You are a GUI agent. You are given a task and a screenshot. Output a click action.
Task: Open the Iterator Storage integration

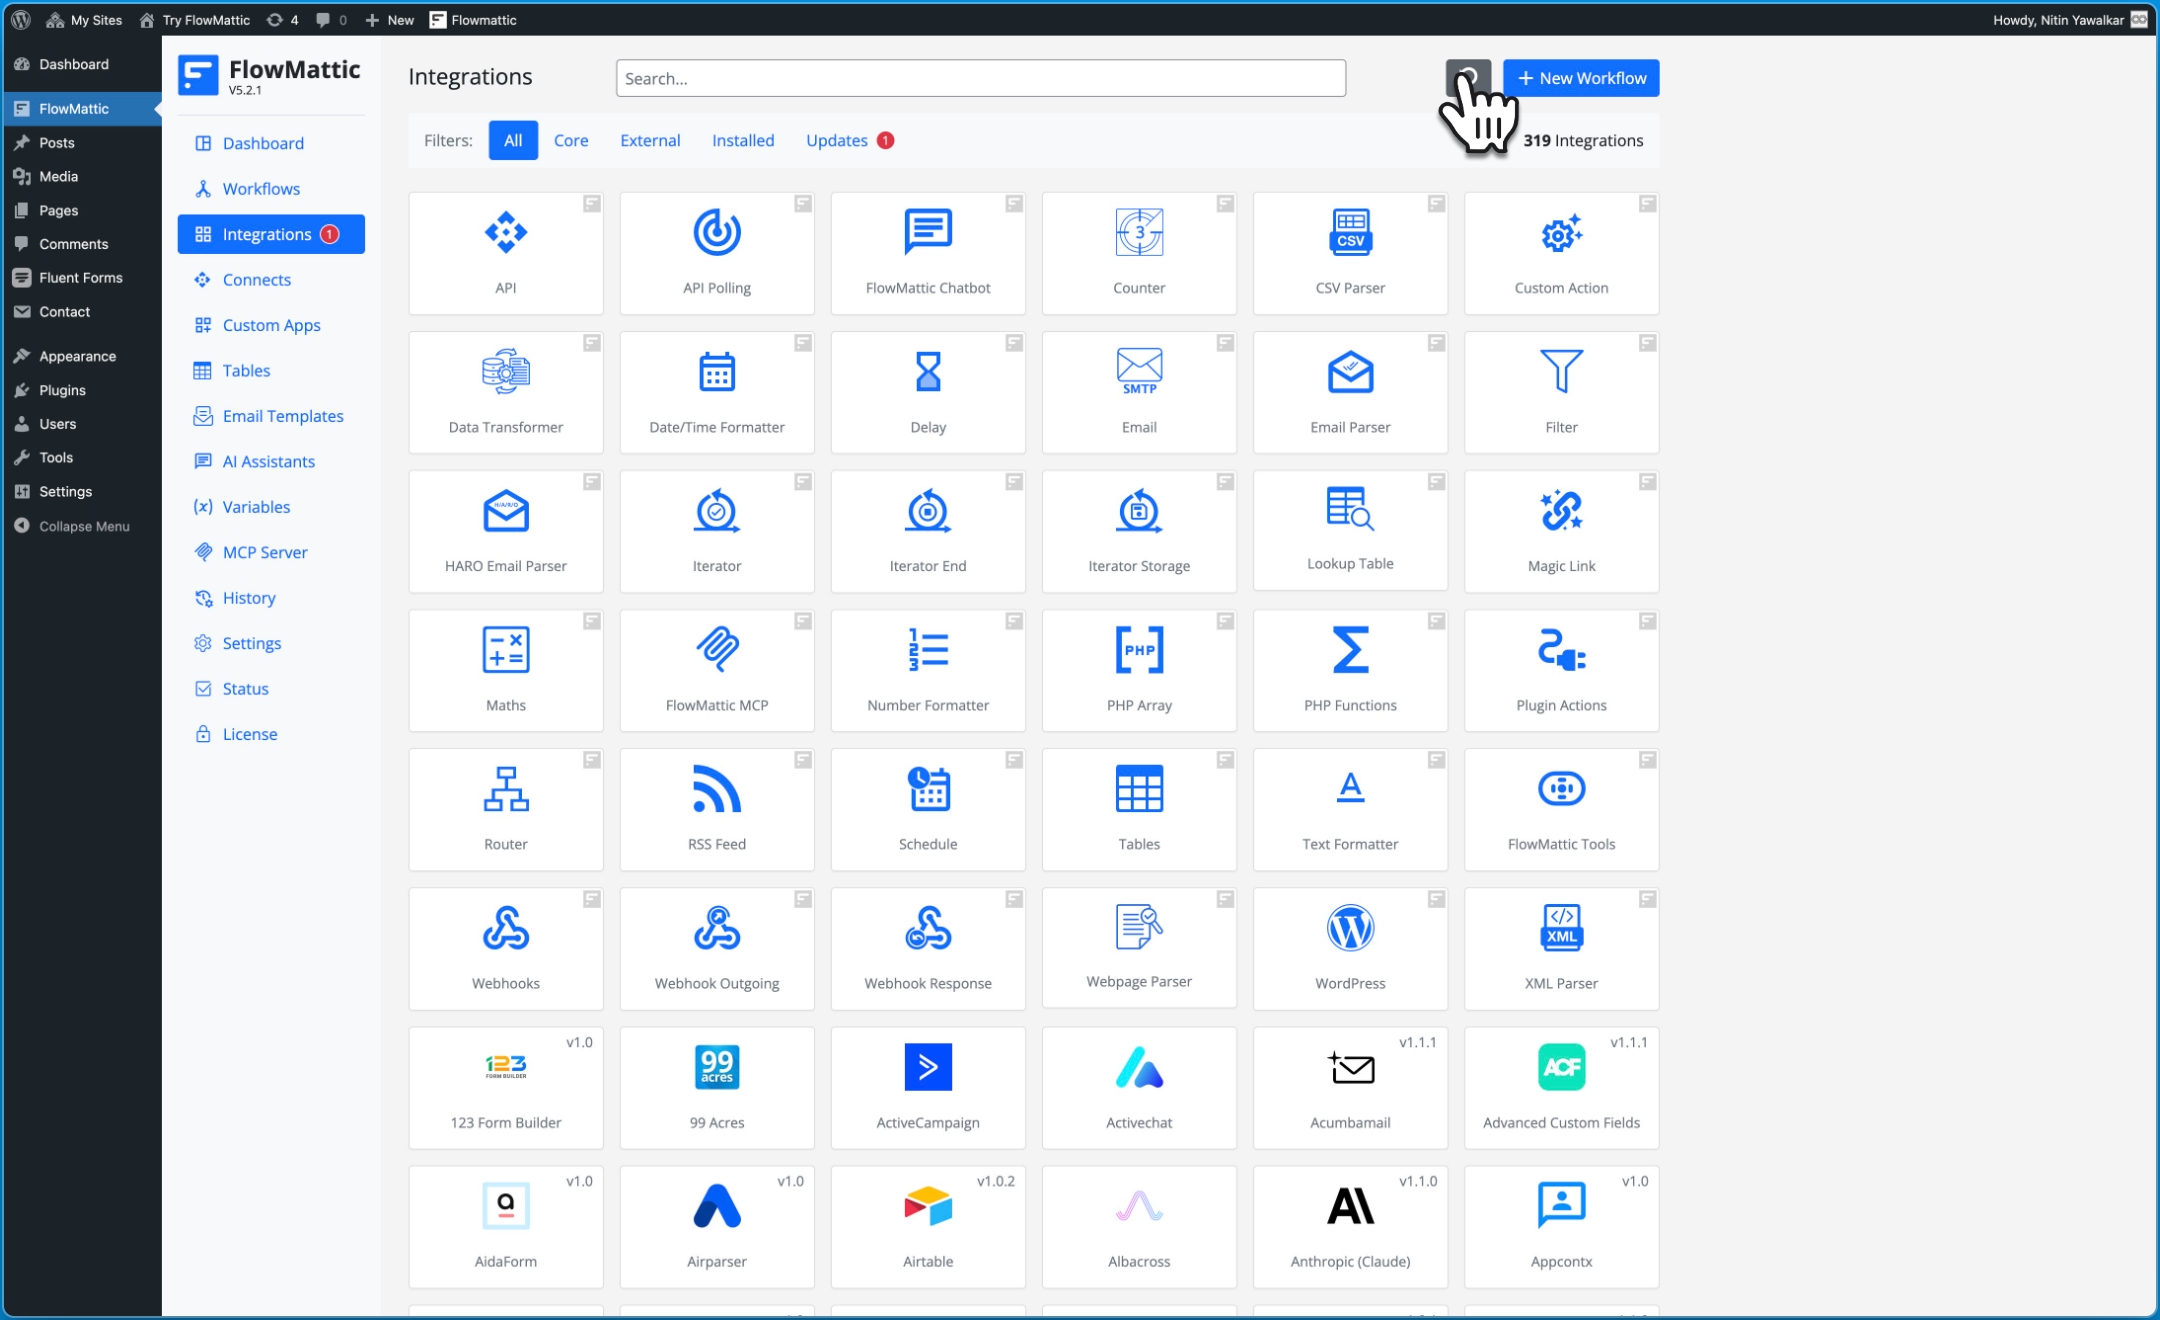(1139, 531)
